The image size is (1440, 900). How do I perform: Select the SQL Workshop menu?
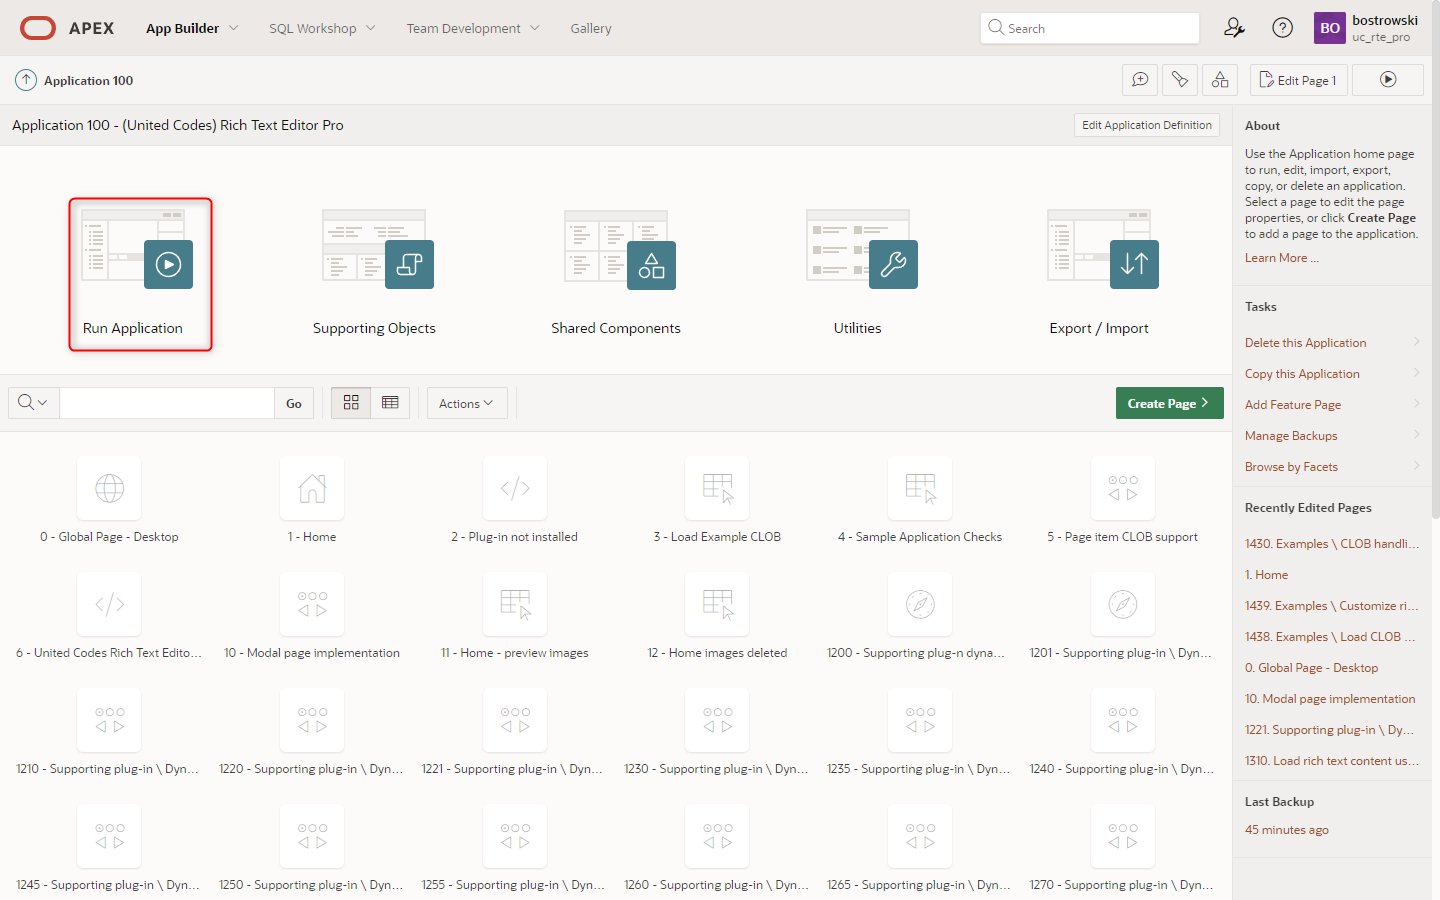313,28
